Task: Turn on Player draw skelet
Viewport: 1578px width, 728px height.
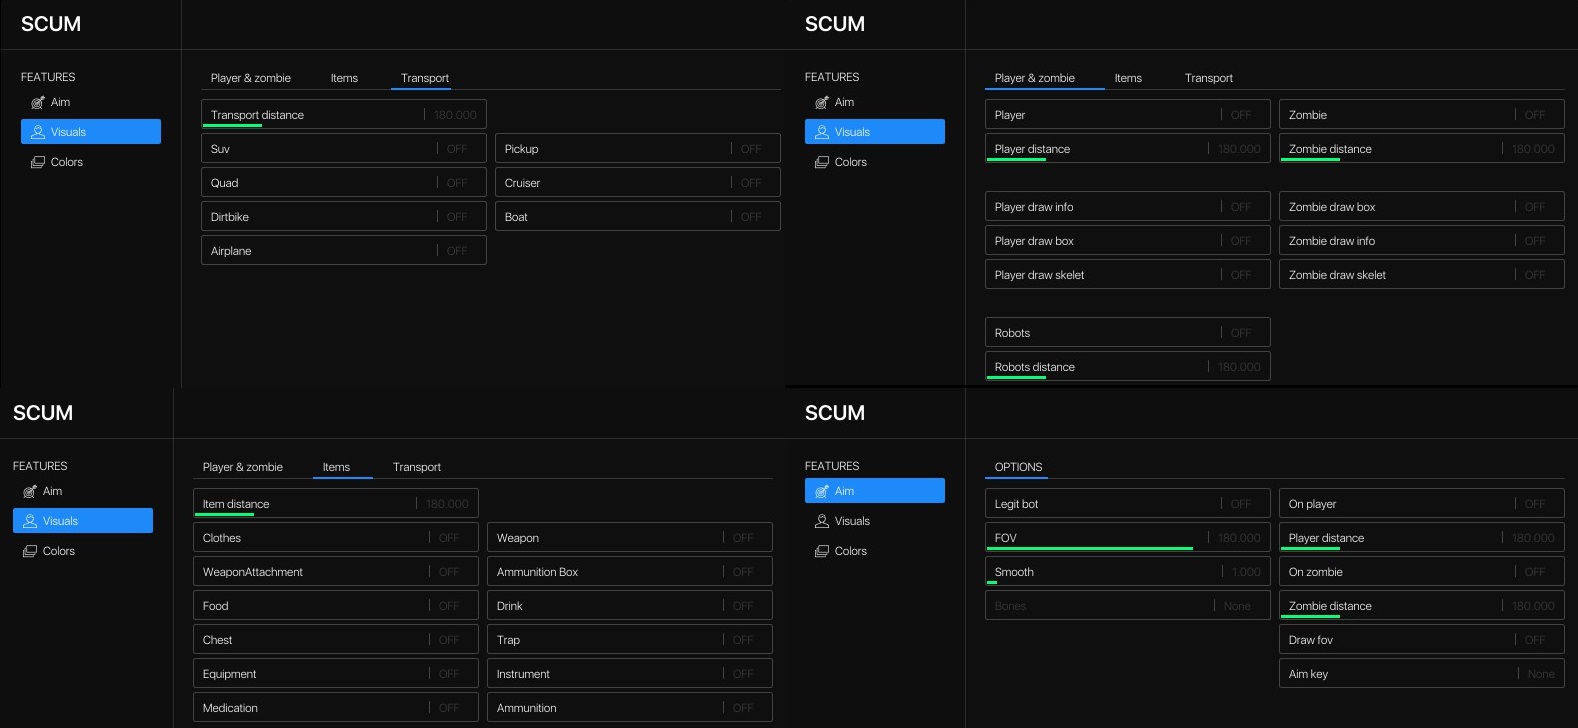Action: pos(1128,275)
